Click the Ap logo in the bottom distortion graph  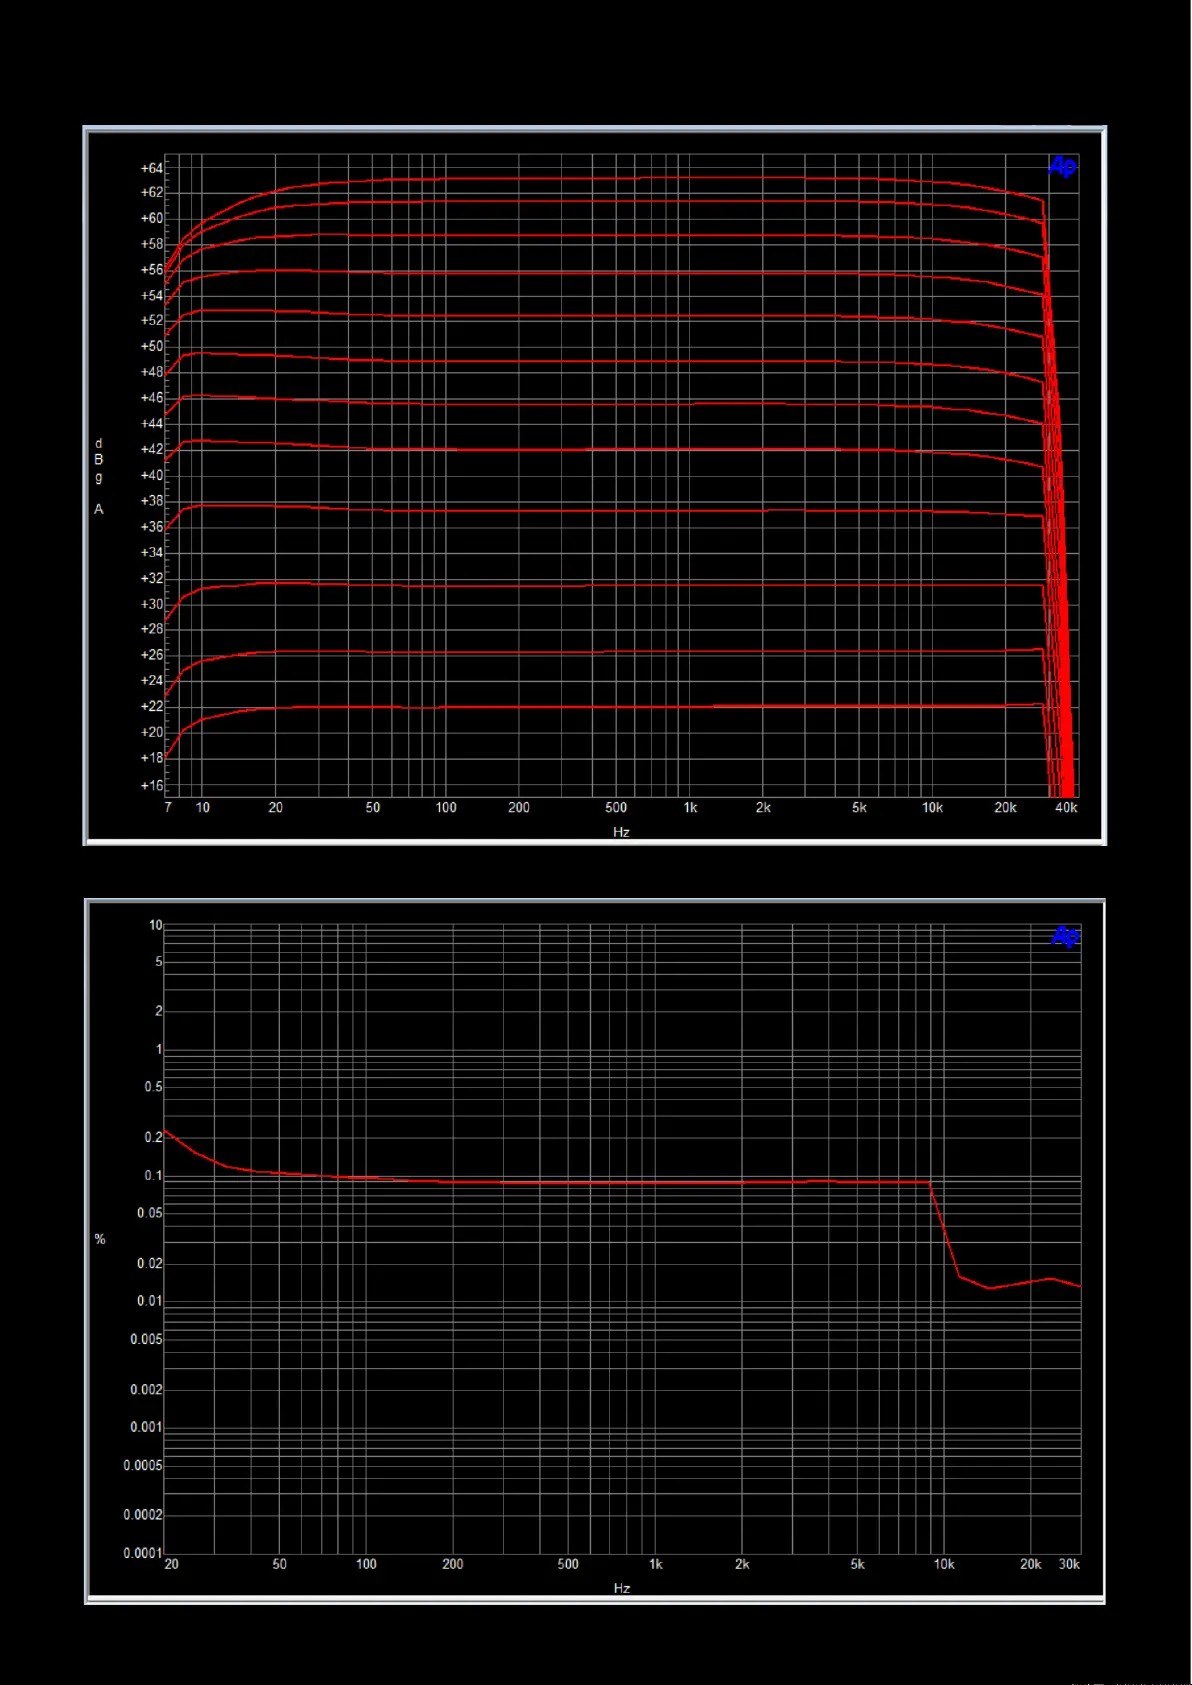click(1066, 936)
